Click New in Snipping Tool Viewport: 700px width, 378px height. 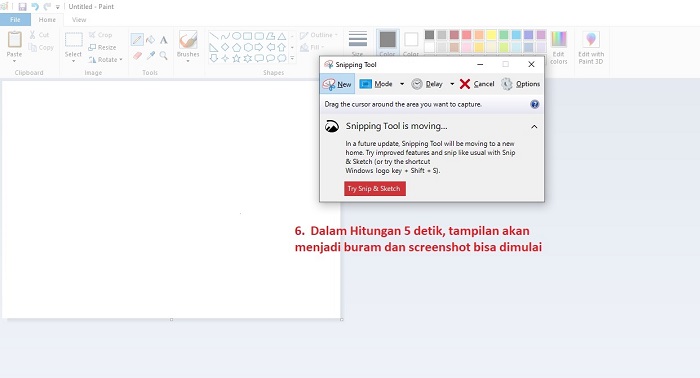pyautogui.click(x=338, y=84)
